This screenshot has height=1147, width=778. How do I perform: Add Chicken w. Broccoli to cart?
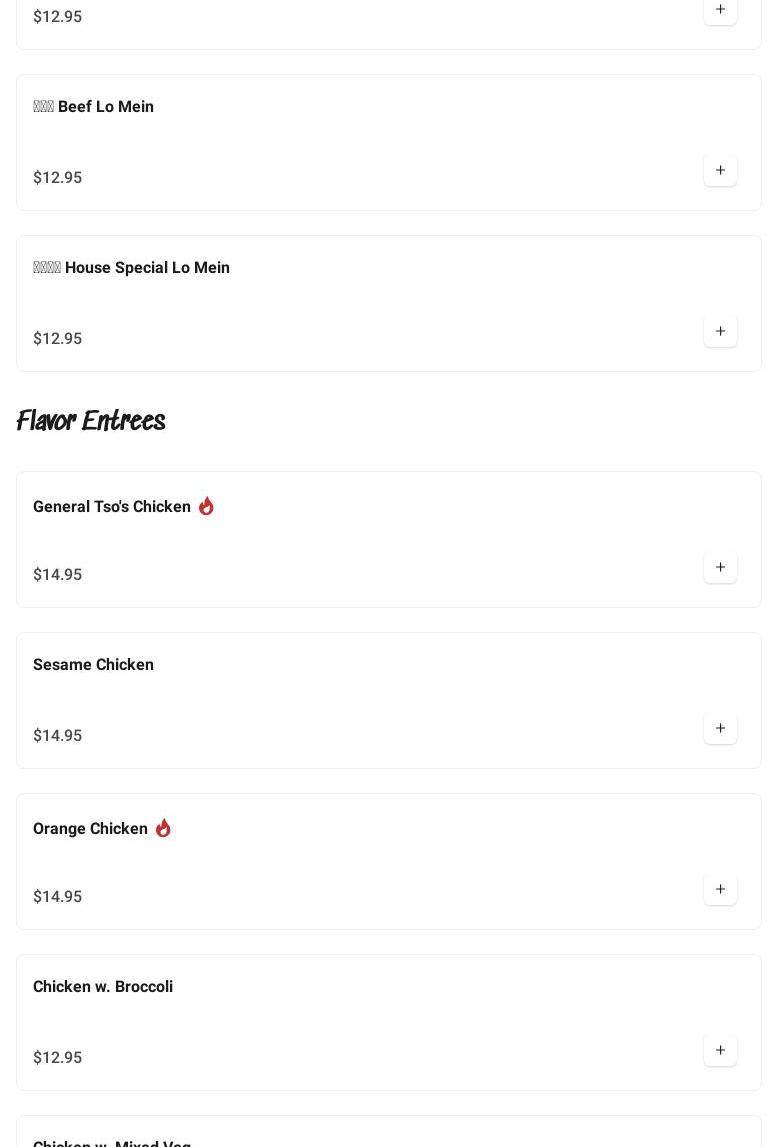click(720, 1050)
